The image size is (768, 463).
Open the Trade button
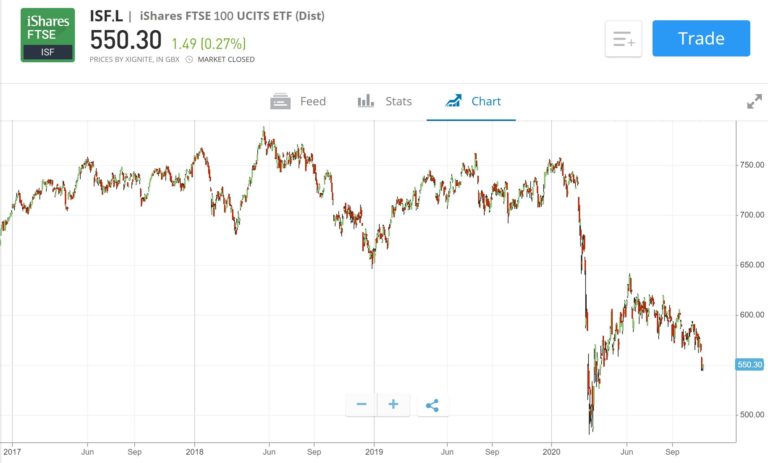pyautogui.click(x=701, y=38)
